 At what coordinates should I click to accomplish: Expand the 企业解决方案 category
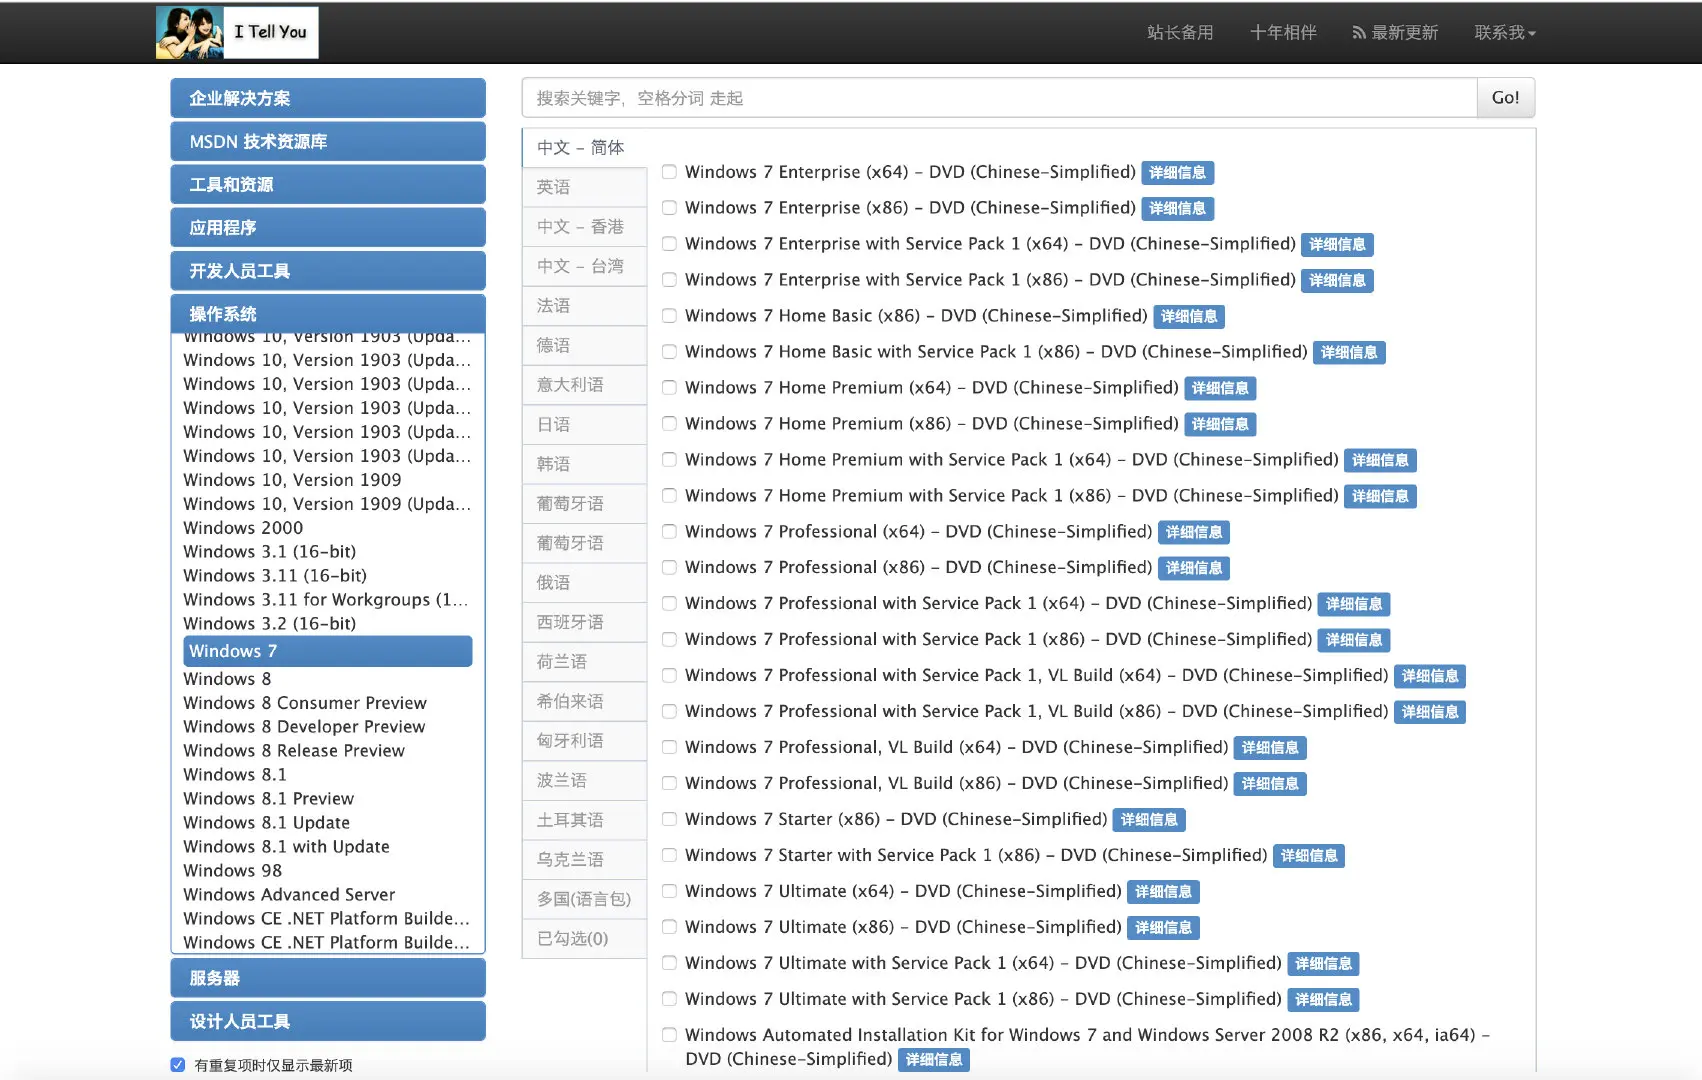(x=328, y=98)
